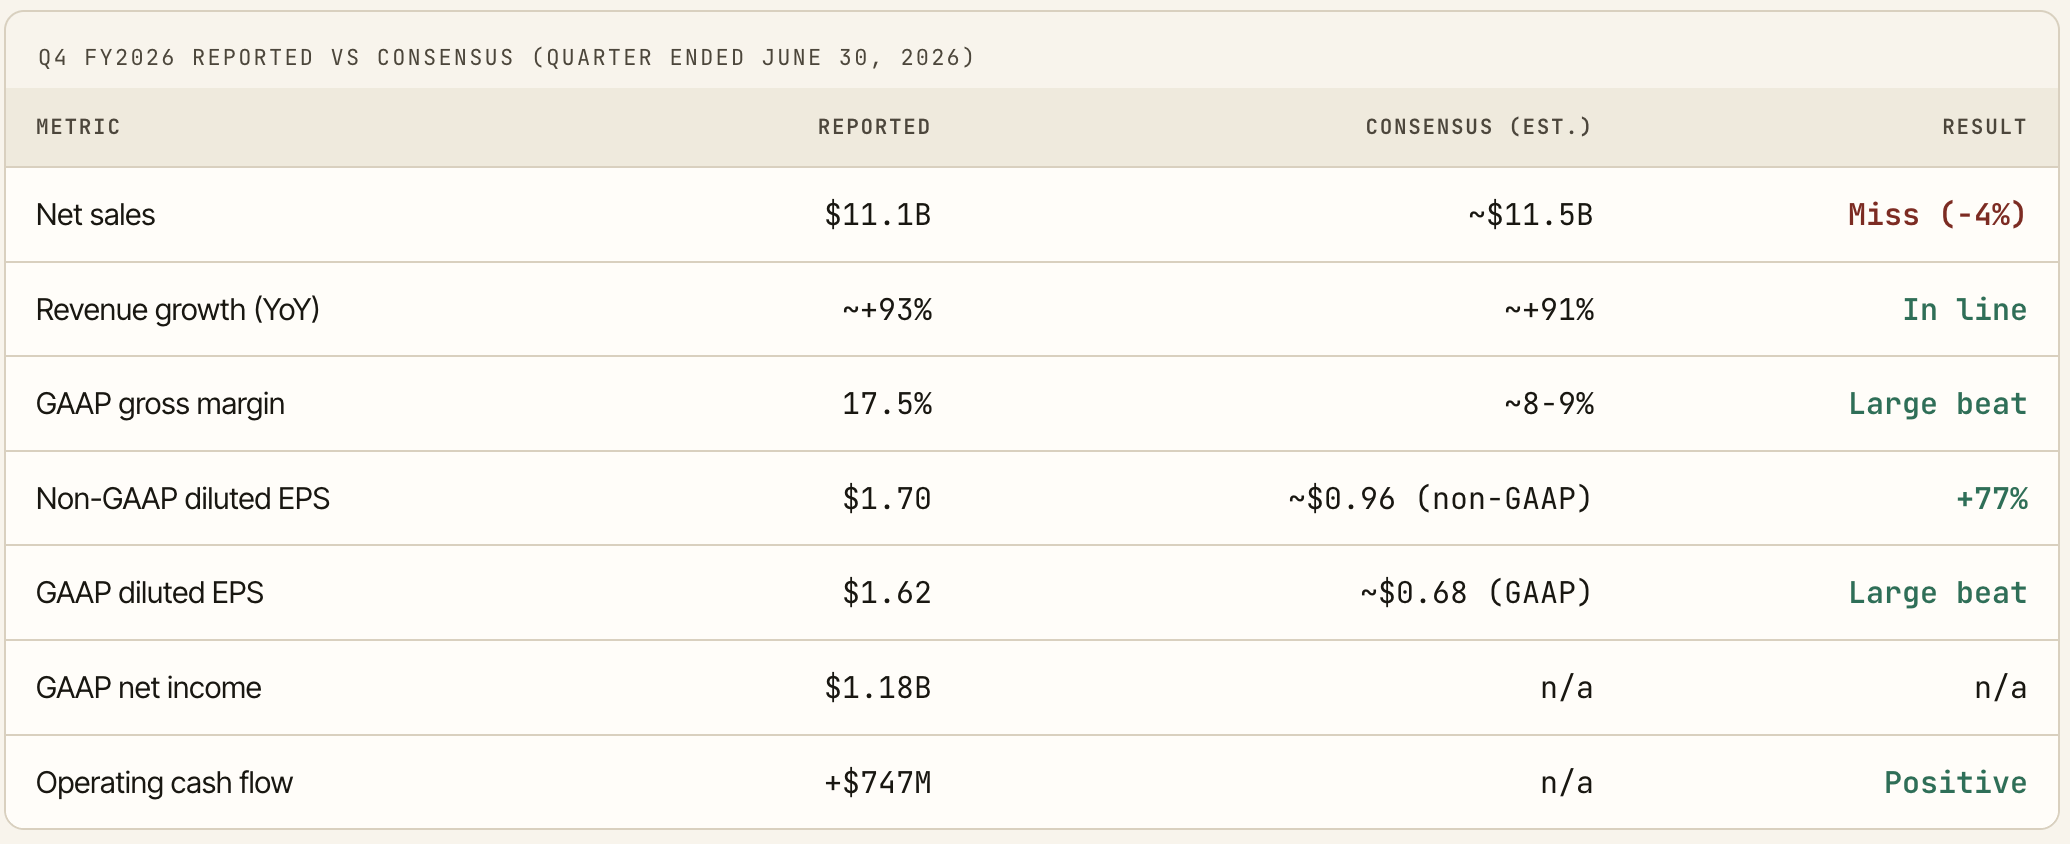
Task: Click the $1.18B net income value
Action: point(877,688)
